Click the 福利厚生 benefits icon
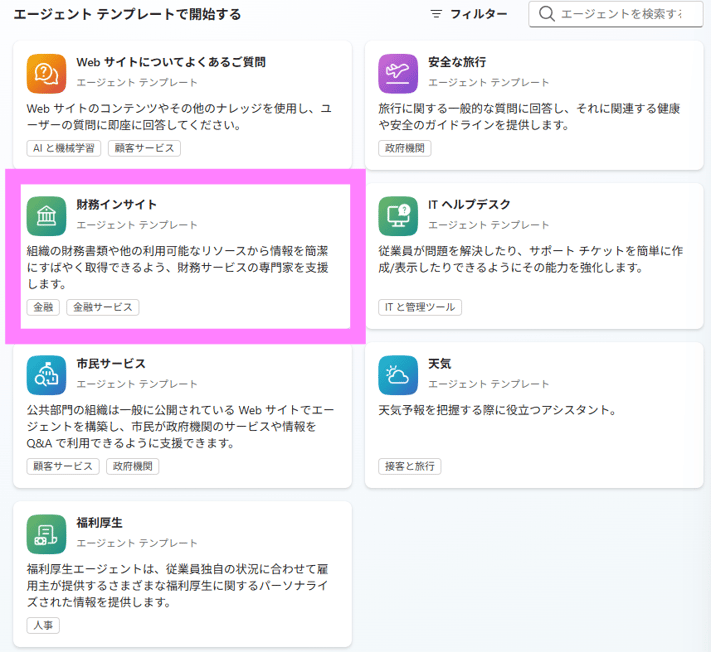This screenshot has height=652, width=711. (46, 534)
